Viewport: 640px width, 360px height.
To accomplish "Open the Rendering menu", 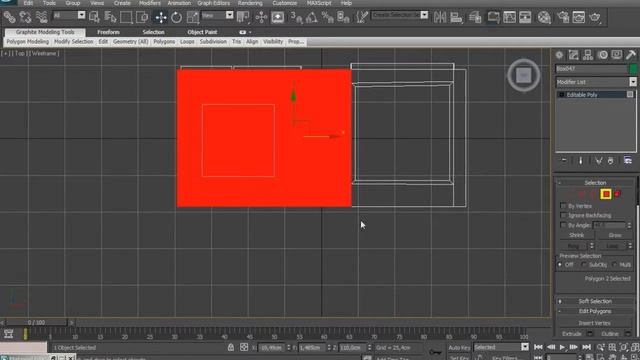I will pos(250,3).
